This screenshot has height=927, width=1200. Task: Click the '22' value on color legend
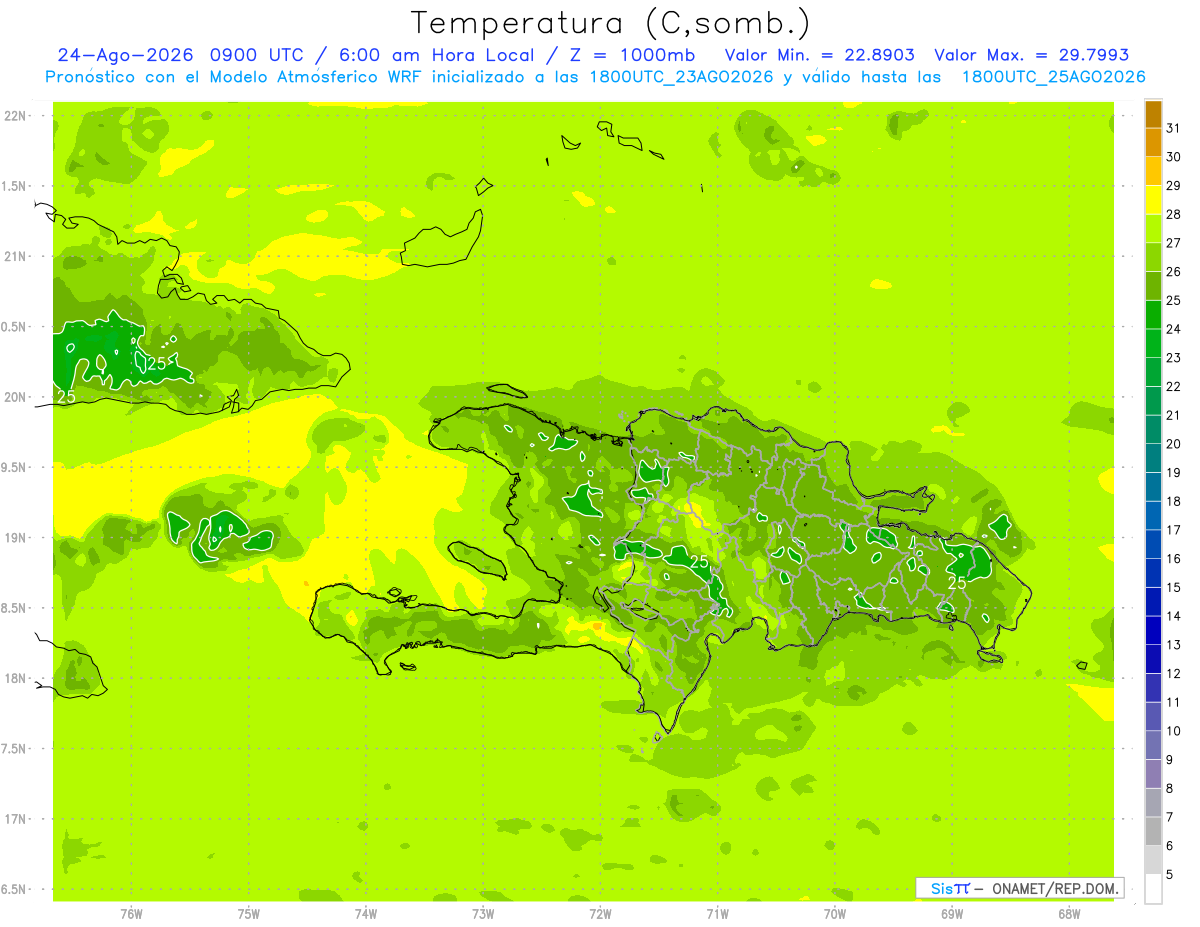[x=1174, y=386]
